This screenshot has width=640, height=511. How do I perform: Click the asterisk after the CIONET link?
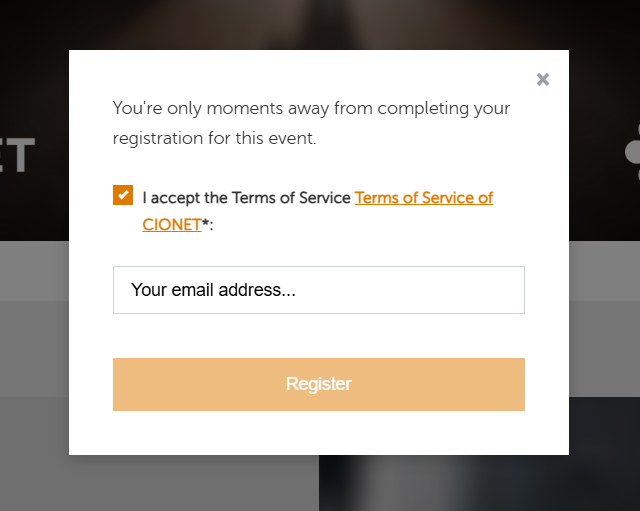click(205, 225)
